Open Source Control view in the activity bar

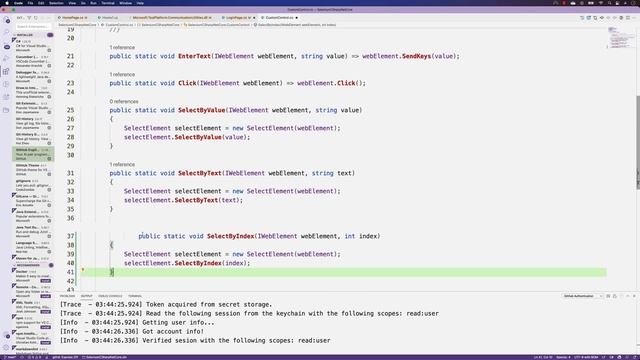[7, 46]
